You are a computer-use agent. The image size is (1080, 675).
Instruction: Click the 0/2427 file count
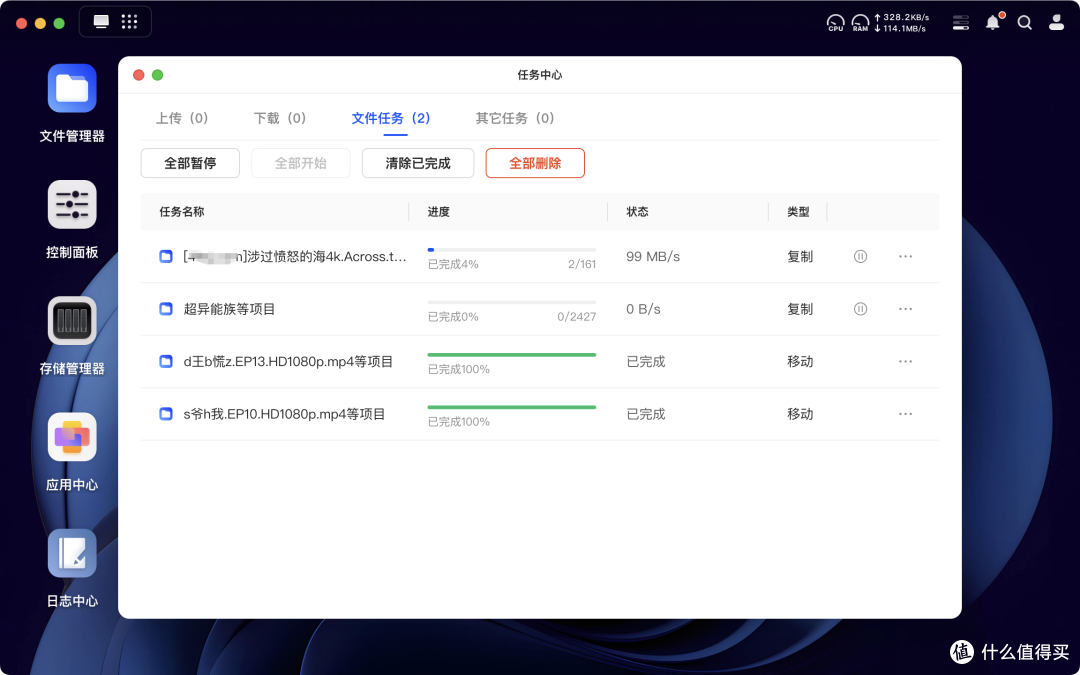[577, 317]
